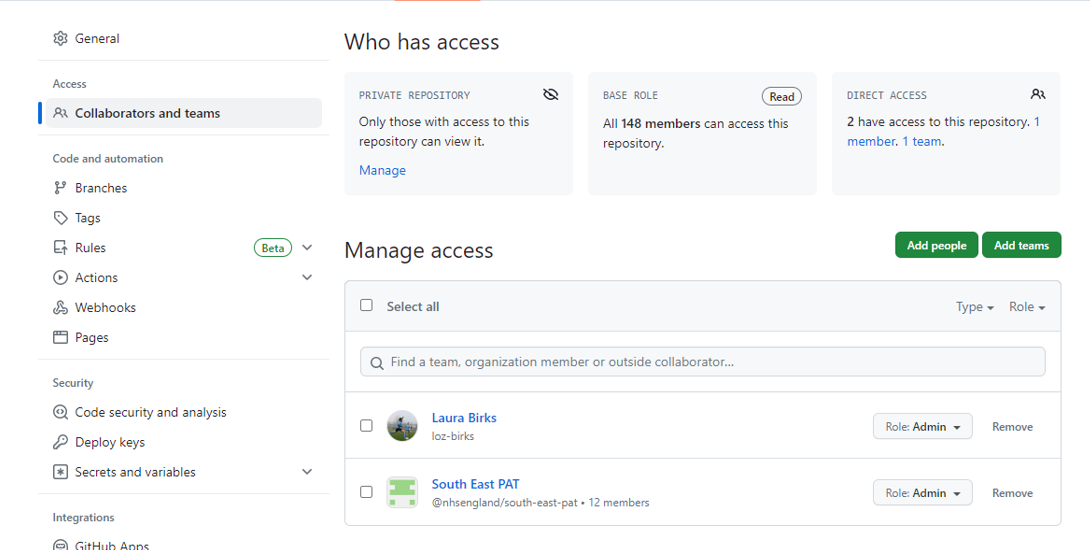Expand the Actions settings chevron

pos(307,277)
